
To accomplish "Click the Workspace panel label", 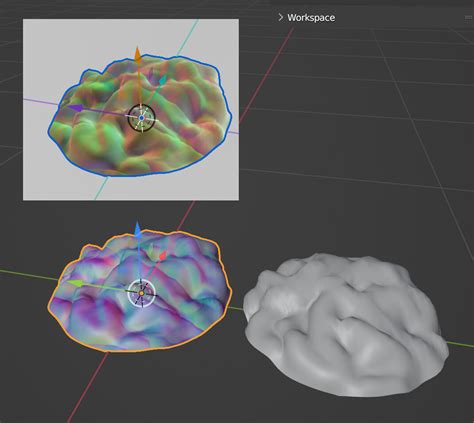I will coord(311,18).
